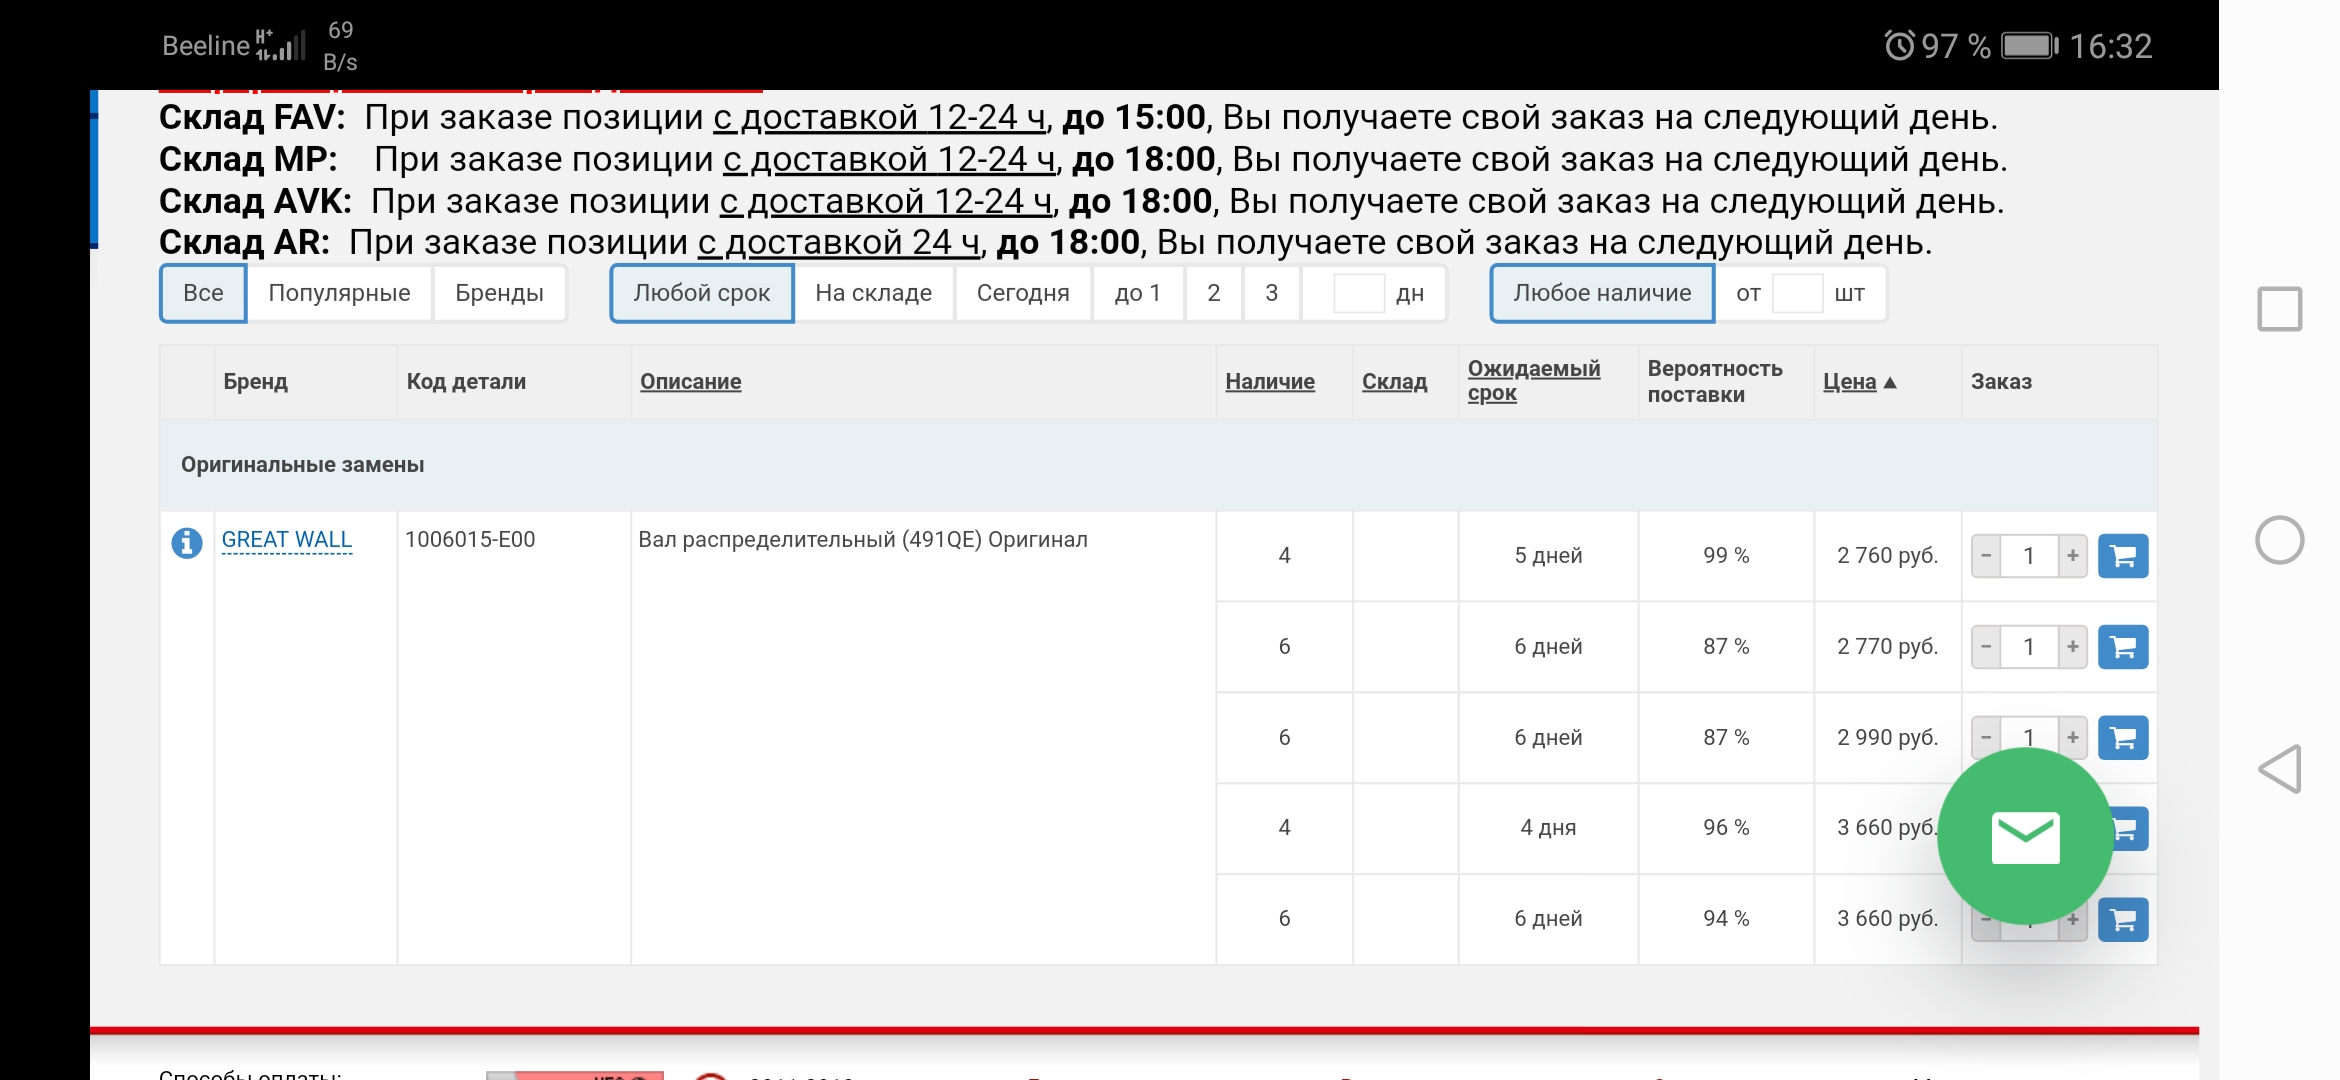Open AR warehouse delivery 24 ч link

coord(839,243)
